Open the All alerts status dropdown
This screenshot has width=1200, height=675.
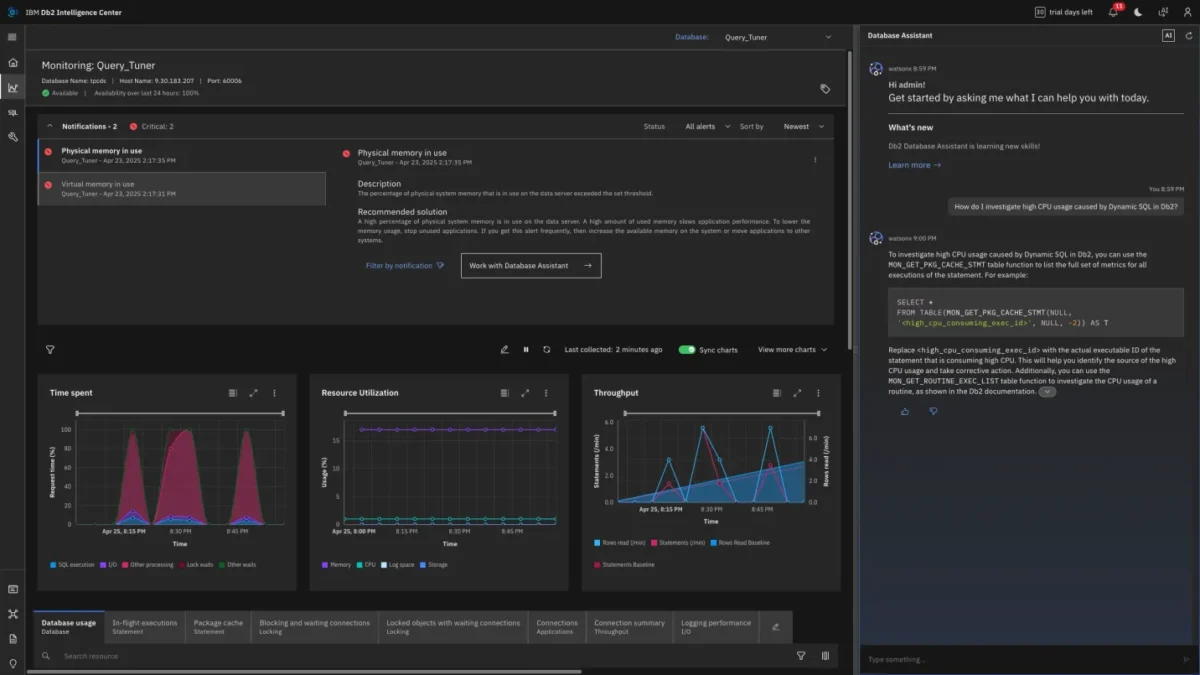707,127
